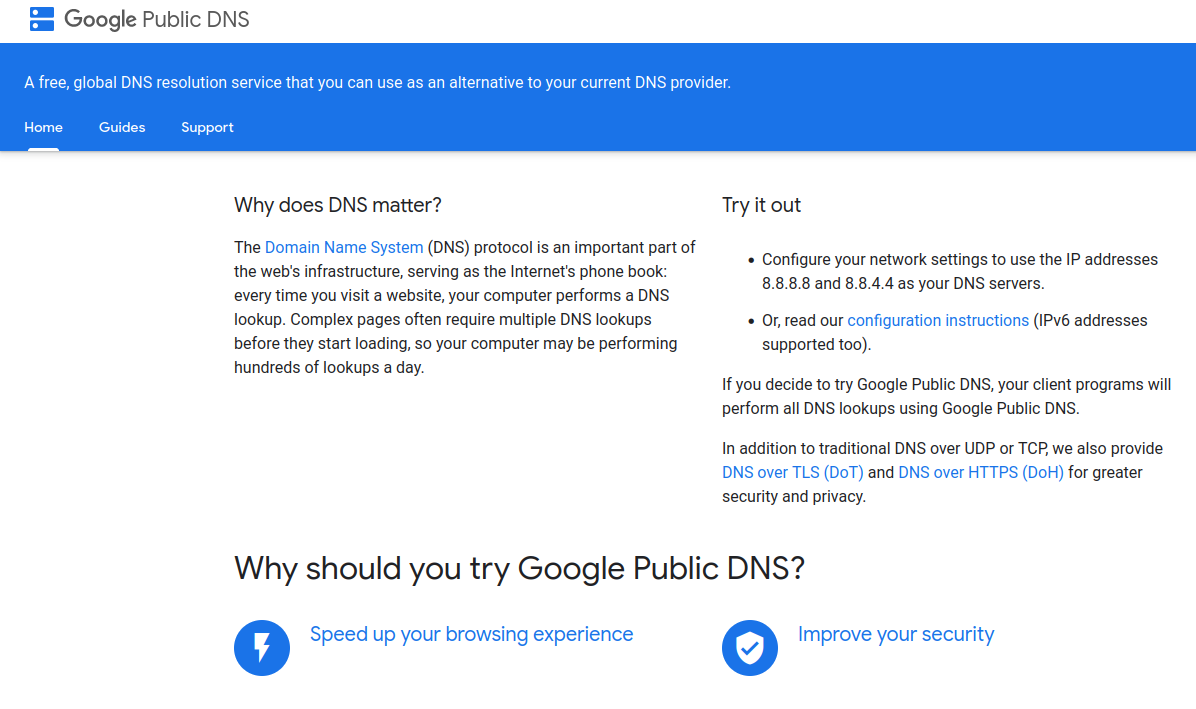
Task: Click the Why does DNS matter heading
Action: [338, 205]
